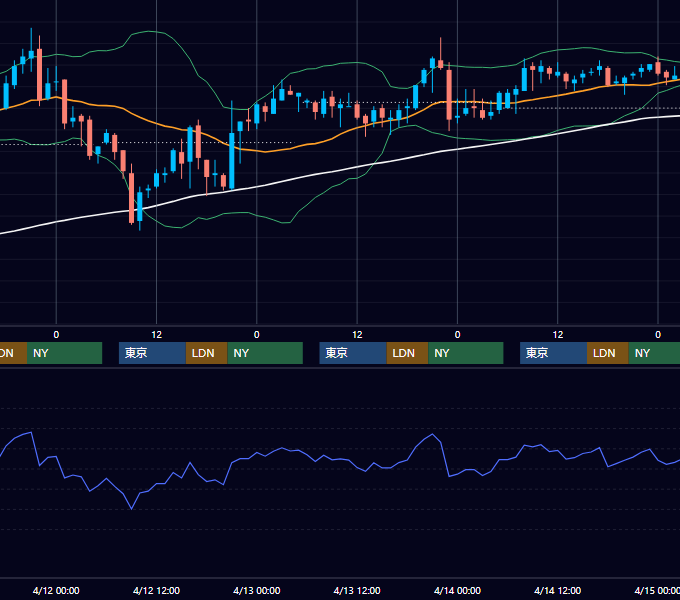
Task: Click the 4/13 00:00 date label
Action: 257,590
